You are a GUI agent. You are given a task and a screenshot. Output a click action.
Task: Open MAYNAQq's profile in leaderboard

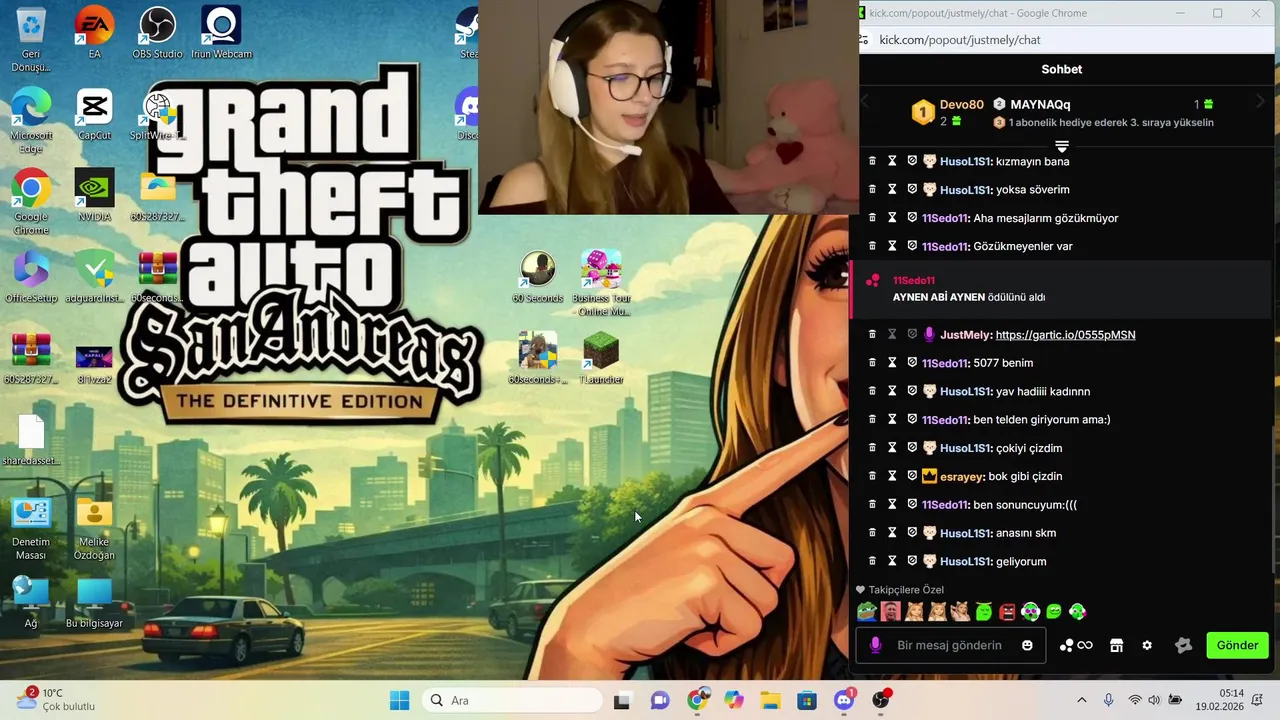coord(1040,104)
